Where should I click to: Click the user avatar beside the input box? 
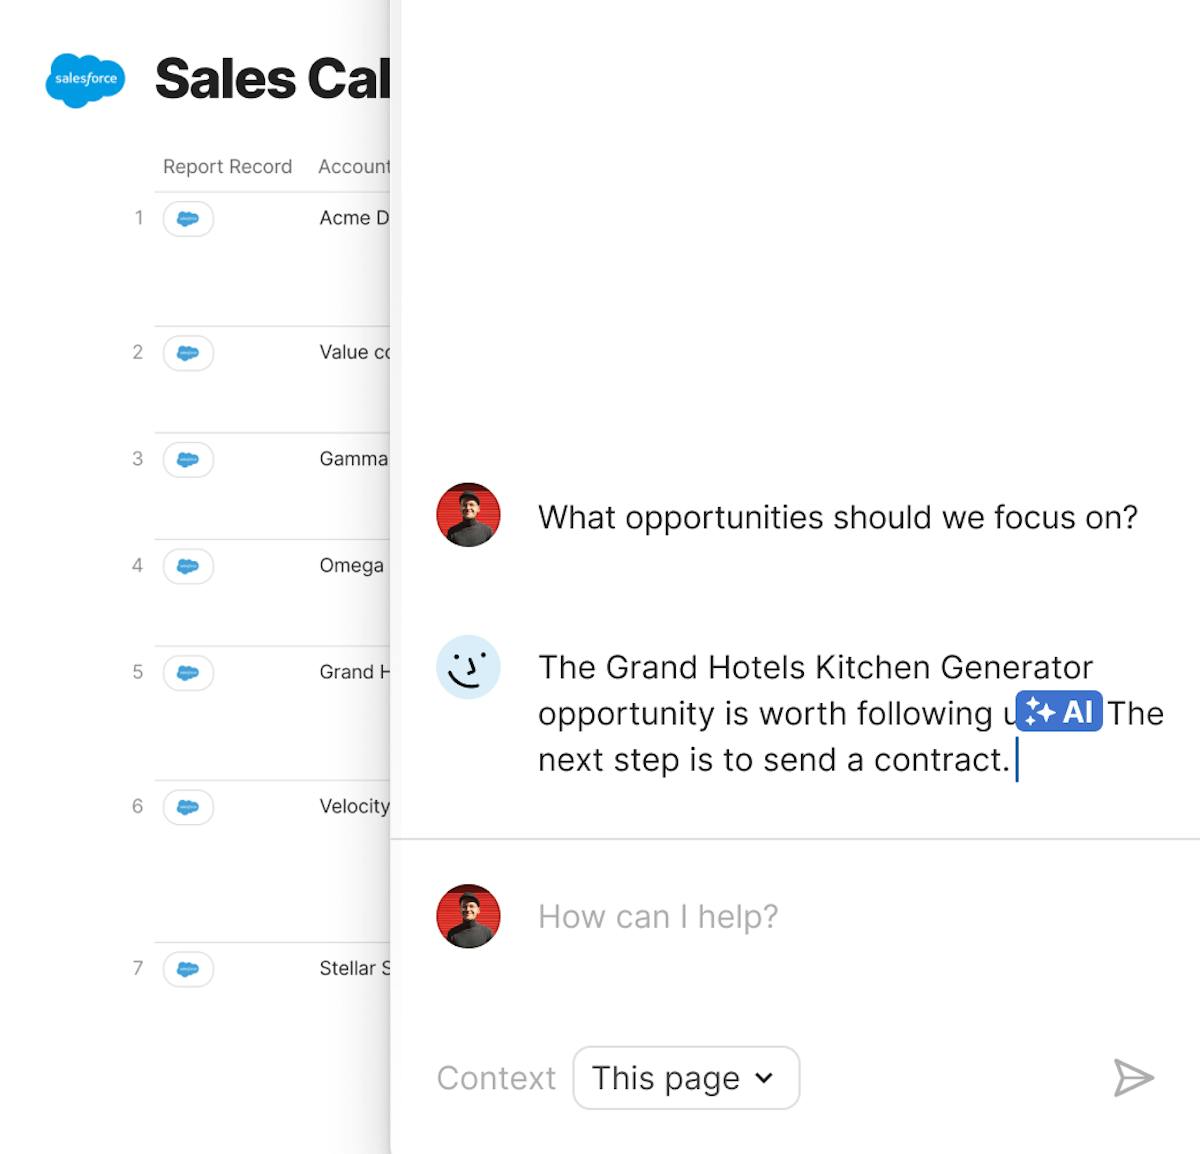[468, 916]
